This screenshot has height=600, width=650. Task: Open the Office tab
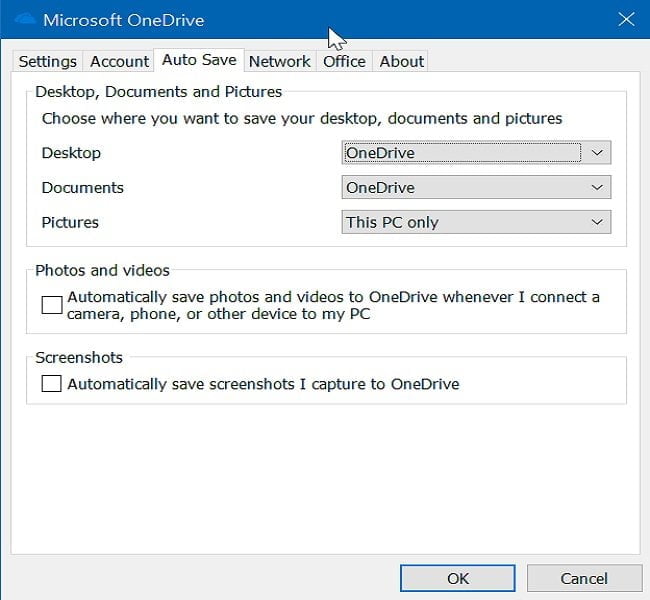click(344, 61)
